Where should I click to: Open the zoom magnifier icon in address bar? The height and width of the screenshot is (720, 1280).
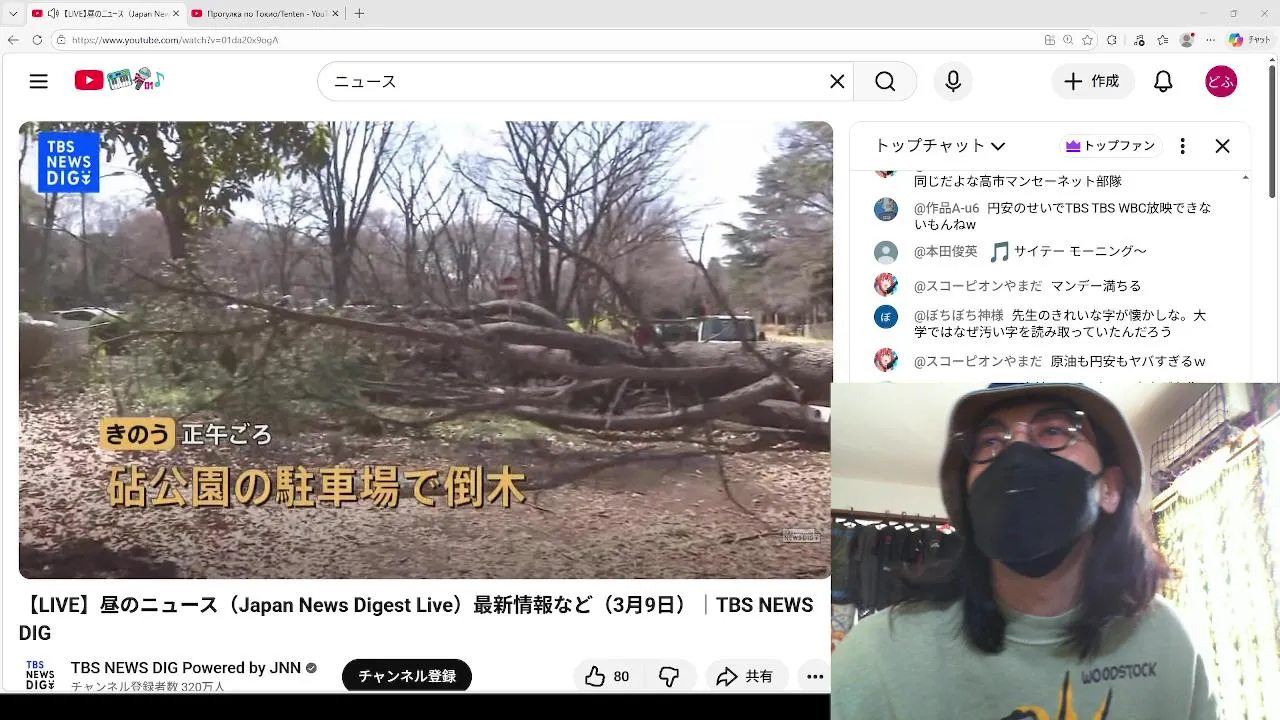point(1068,40)
